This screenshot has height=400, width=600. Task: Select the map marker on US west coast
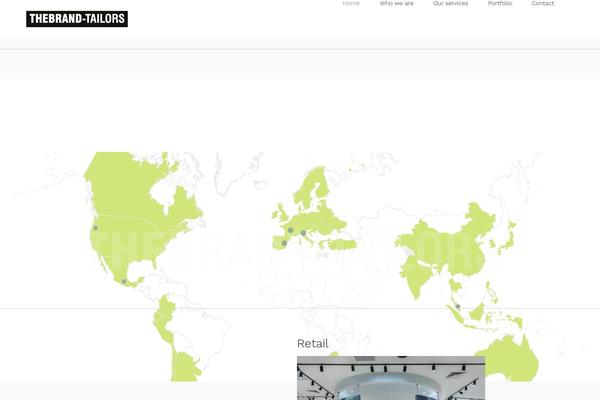pos(95,228)
